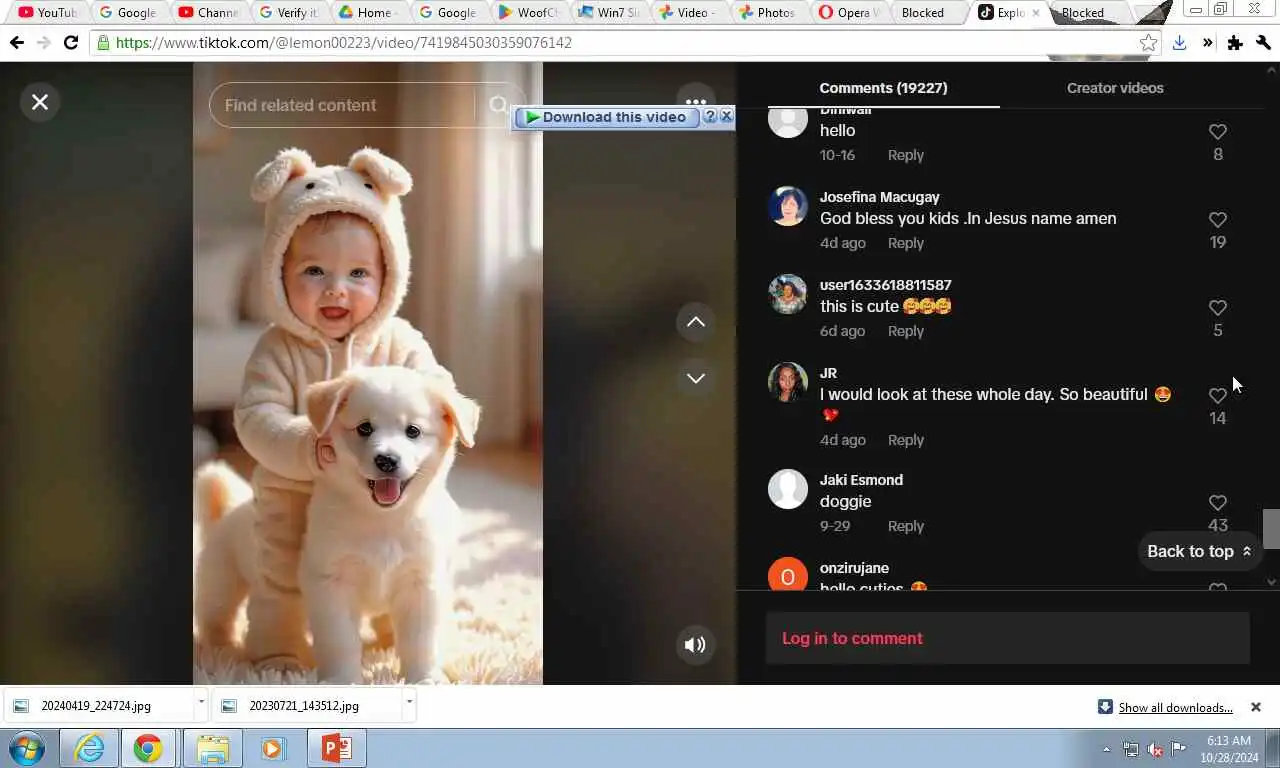Open Windows Media Player on taskbar
1280x768 pixels.
pos(273,748)
